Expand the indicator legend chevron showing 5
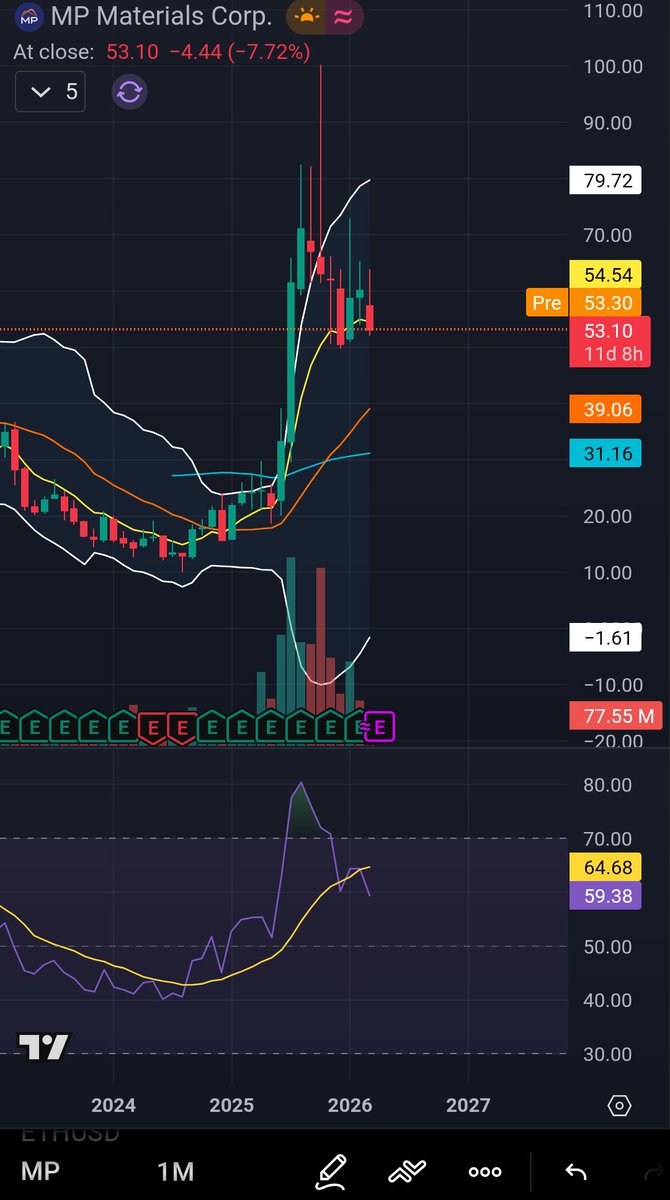The width and height of the screenshot is (670, 1200). tap(50, 92)
